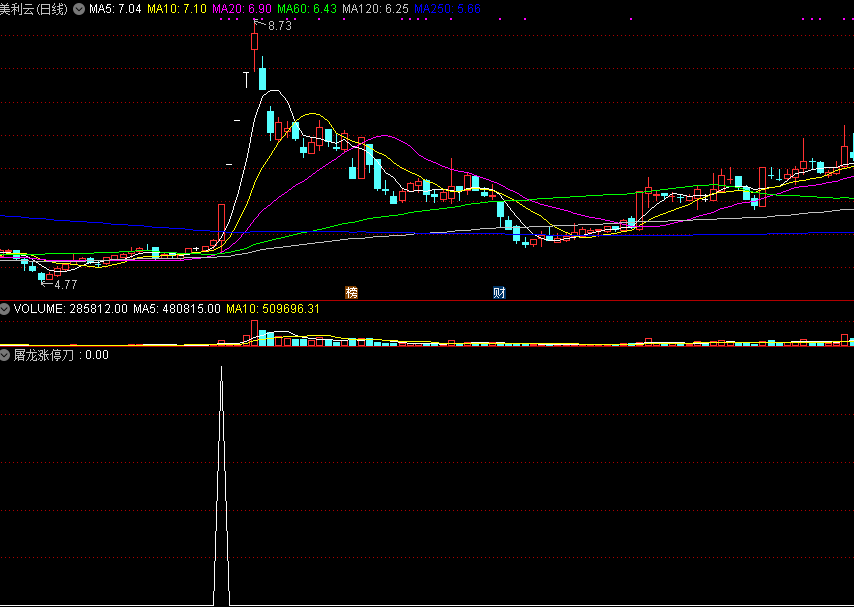854x607 pixels.
Task: Click the 8.73 high price marker
Action: (x=279, y=26)
